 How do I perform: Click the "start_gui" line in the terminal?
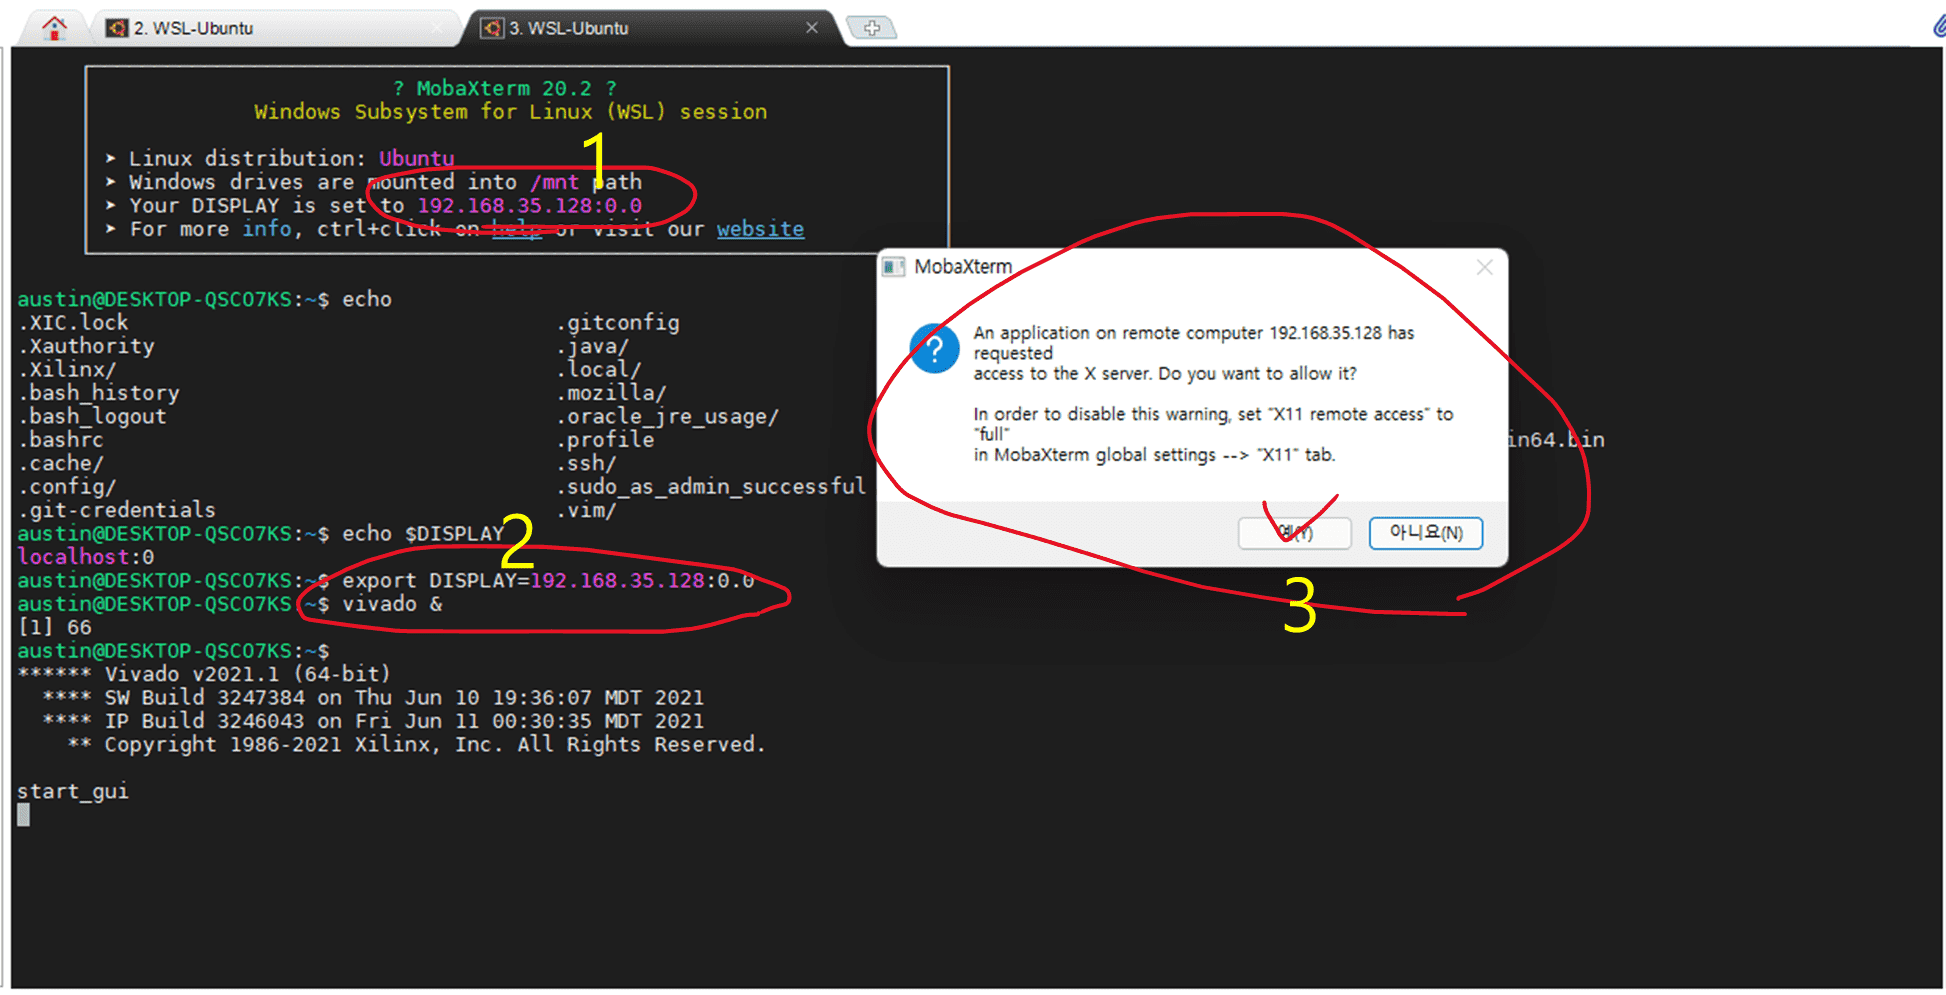(73, 792)
